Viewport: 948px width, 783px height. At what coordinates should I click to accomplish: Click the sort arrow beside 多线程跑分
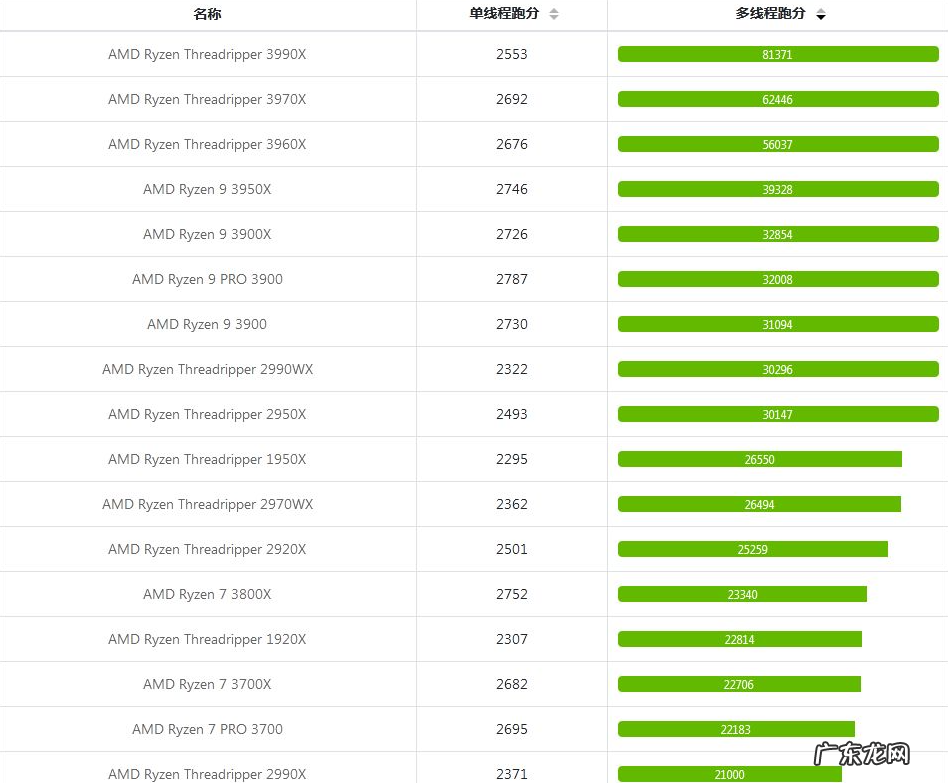821,15
